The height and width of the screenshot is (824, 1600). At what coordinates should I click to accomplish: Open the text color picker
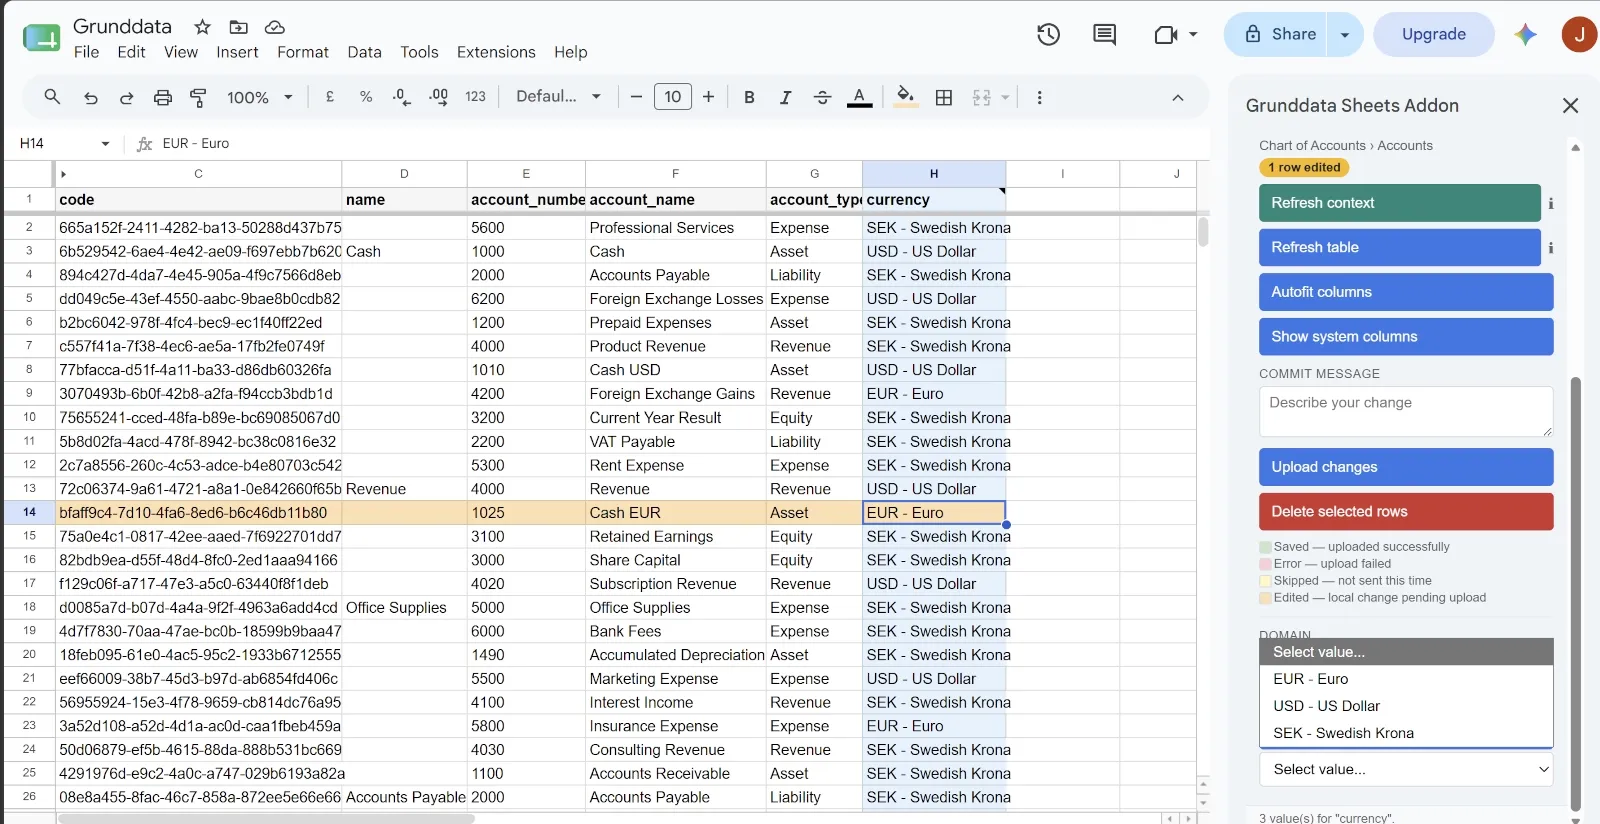[860, 97]
